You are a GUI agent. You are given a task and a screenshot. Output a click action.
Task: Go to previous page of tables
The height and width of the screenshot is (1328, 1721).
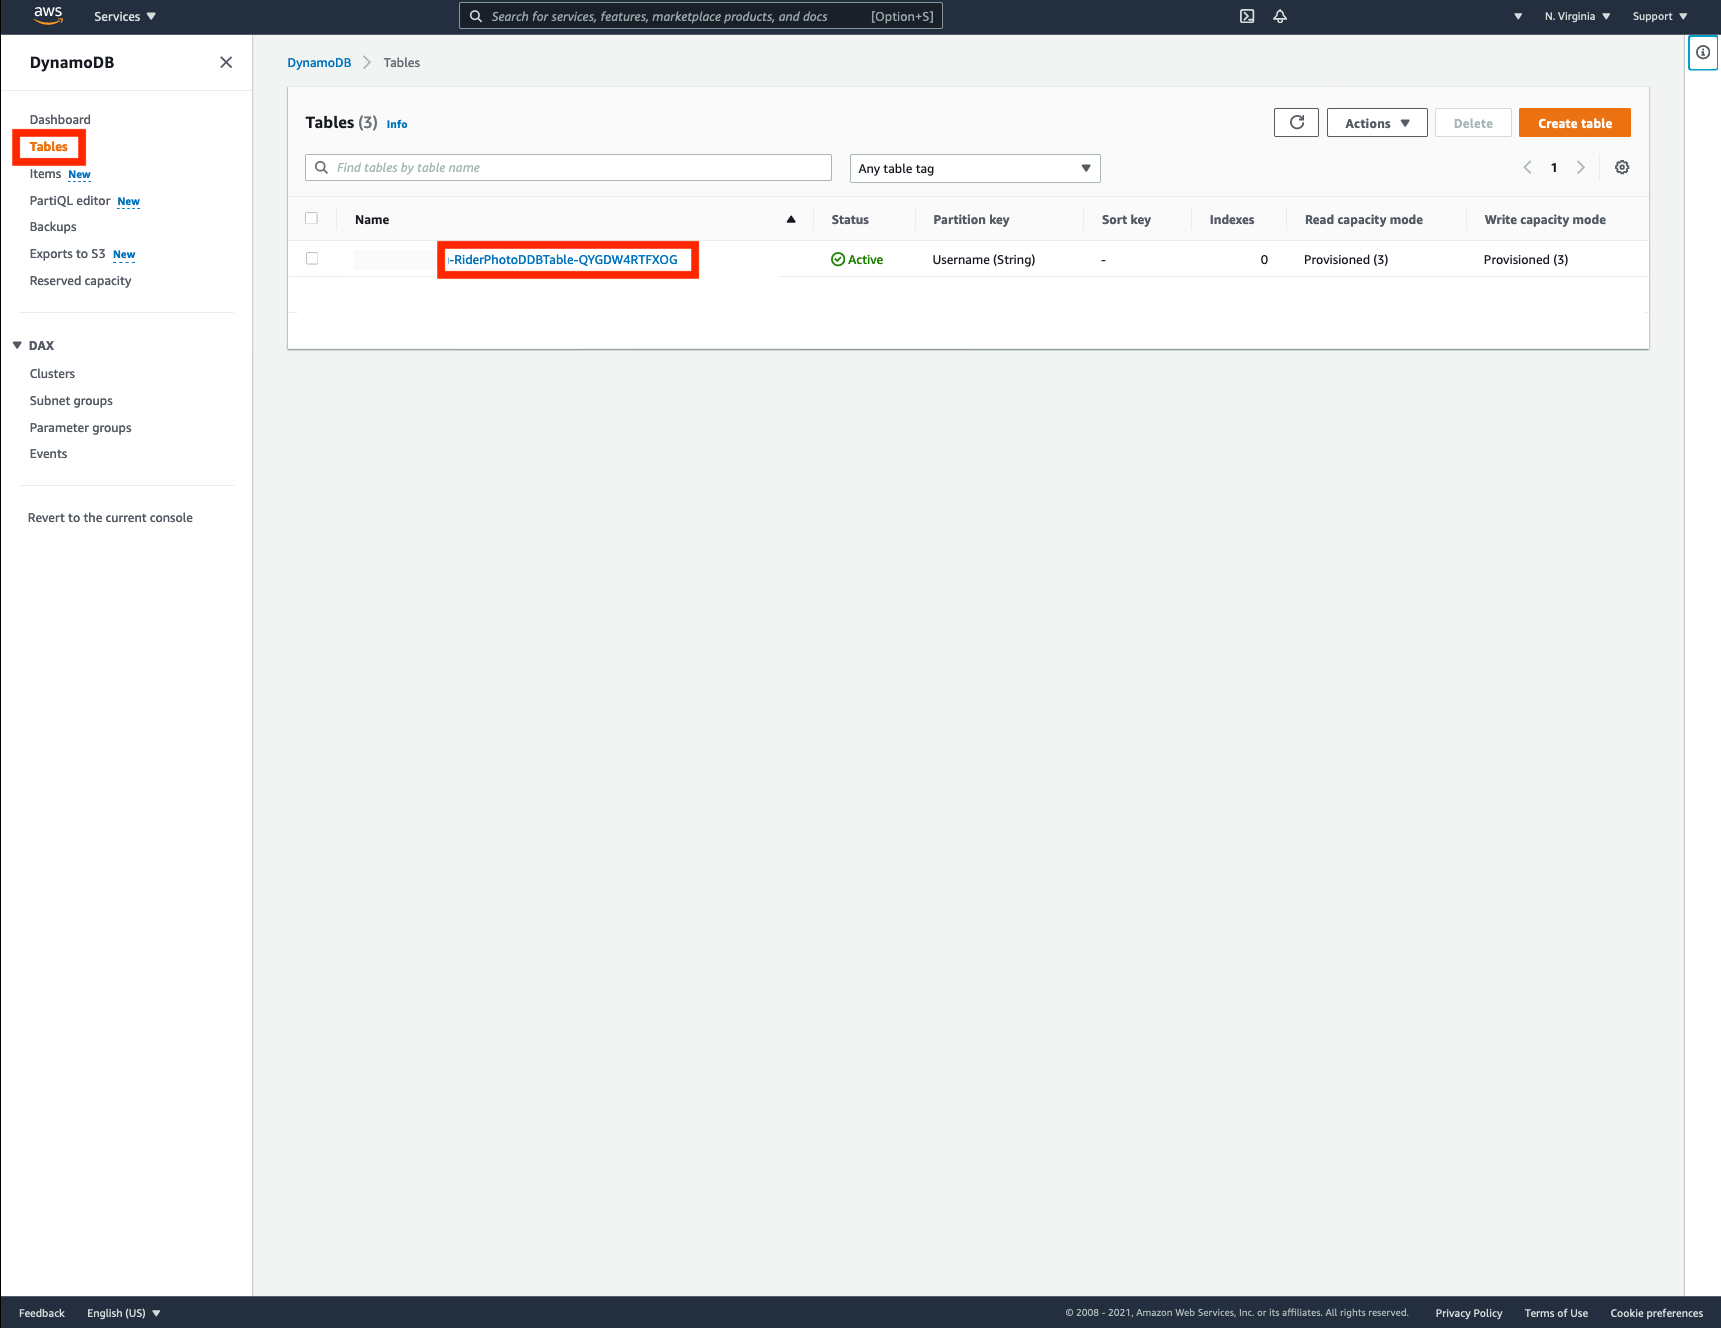click(1527, 167)
